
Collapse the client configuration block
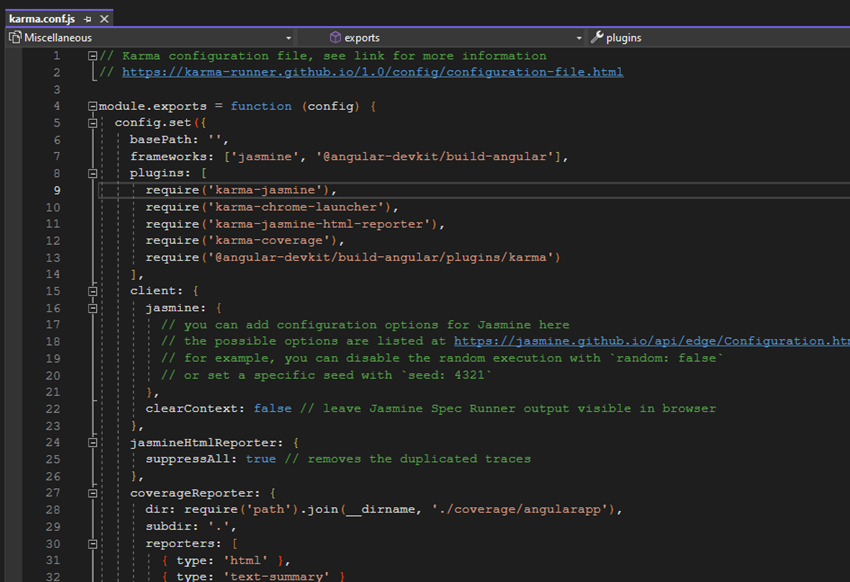pyautogui.click(x=91, y=290)
